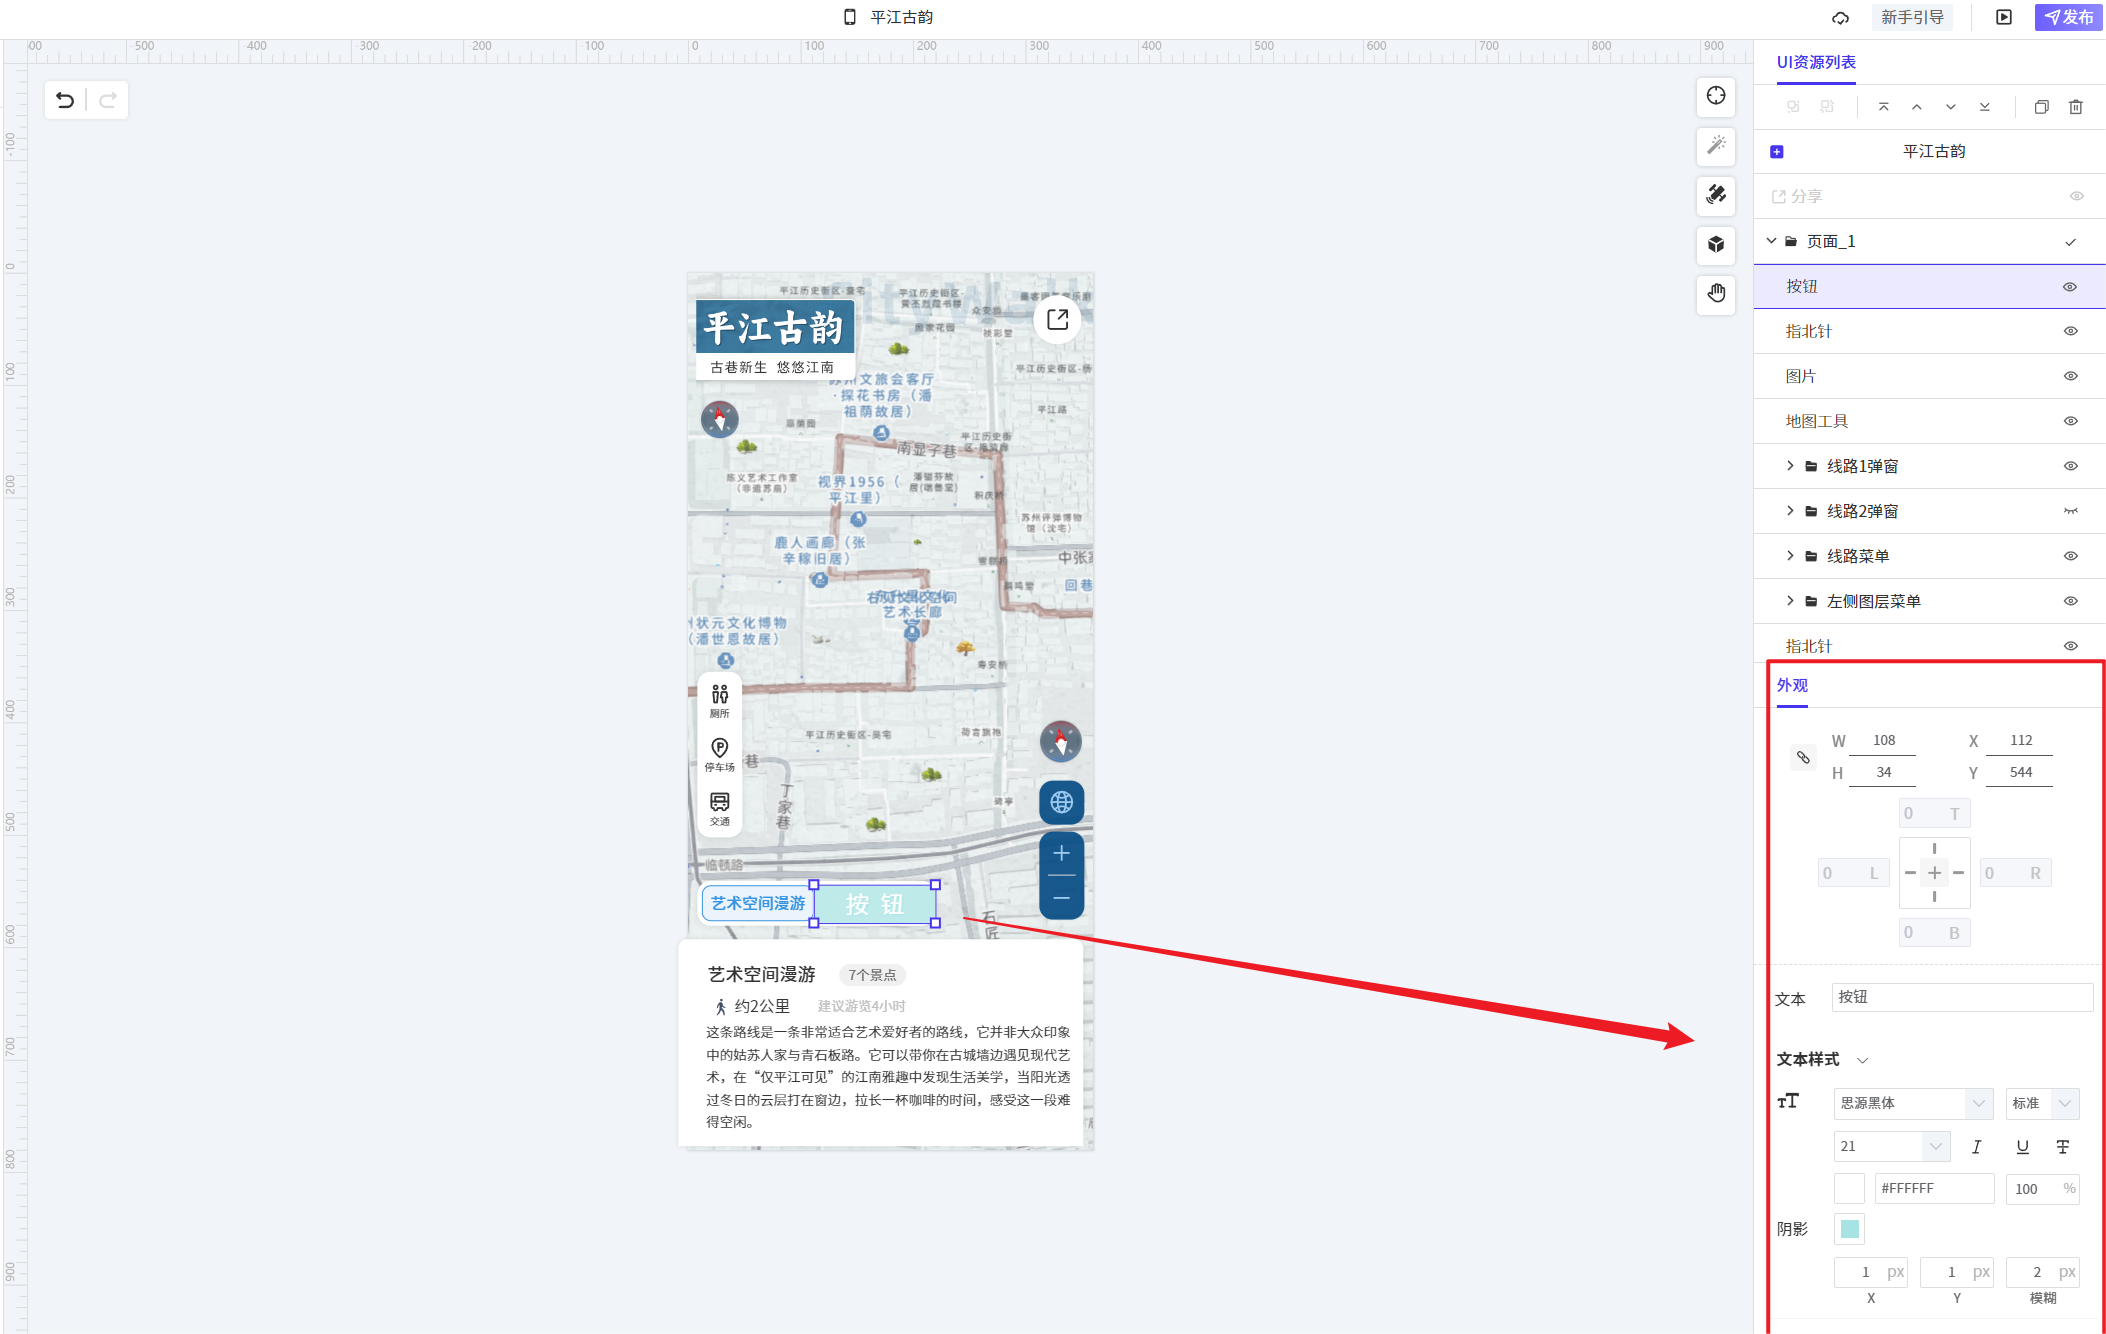Select the hand pan tool
Viewport: 2106px width, 1334px height.
1716,293
